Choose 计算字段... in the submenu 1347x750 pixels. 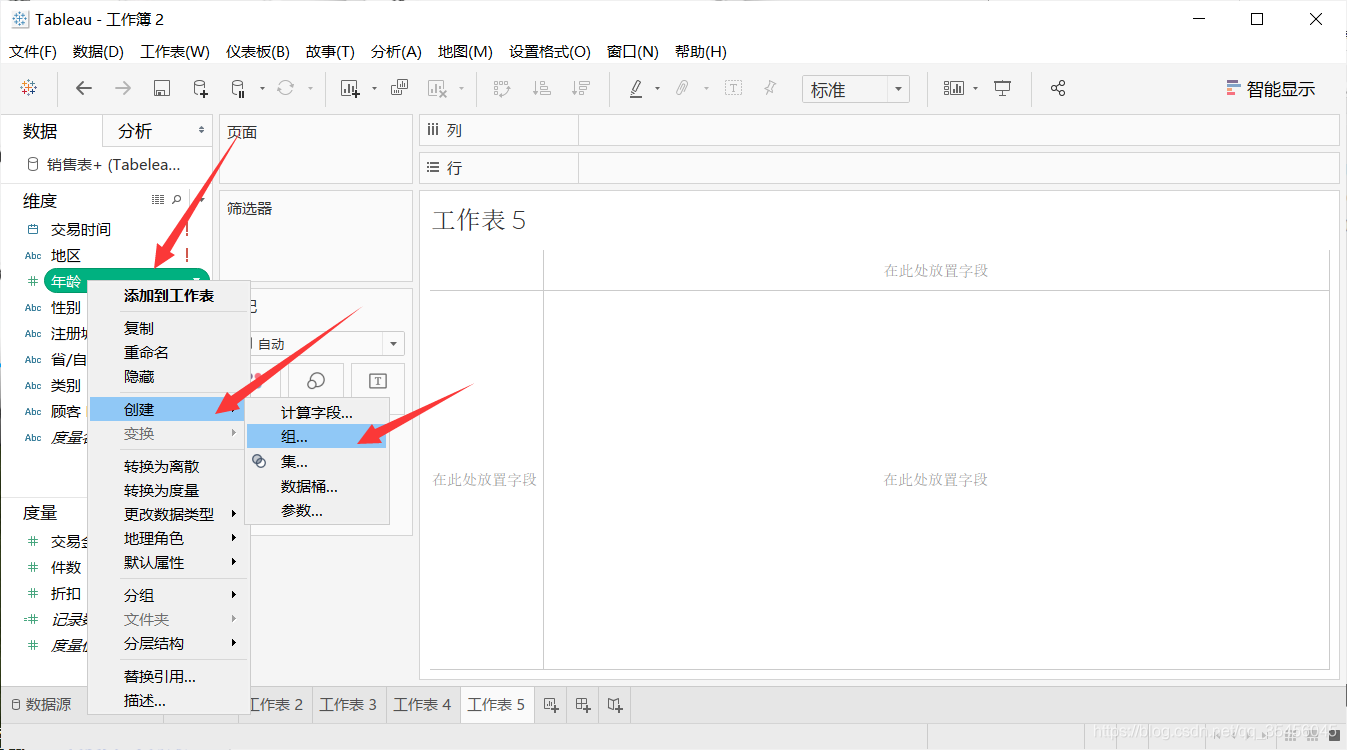(316, 412)
